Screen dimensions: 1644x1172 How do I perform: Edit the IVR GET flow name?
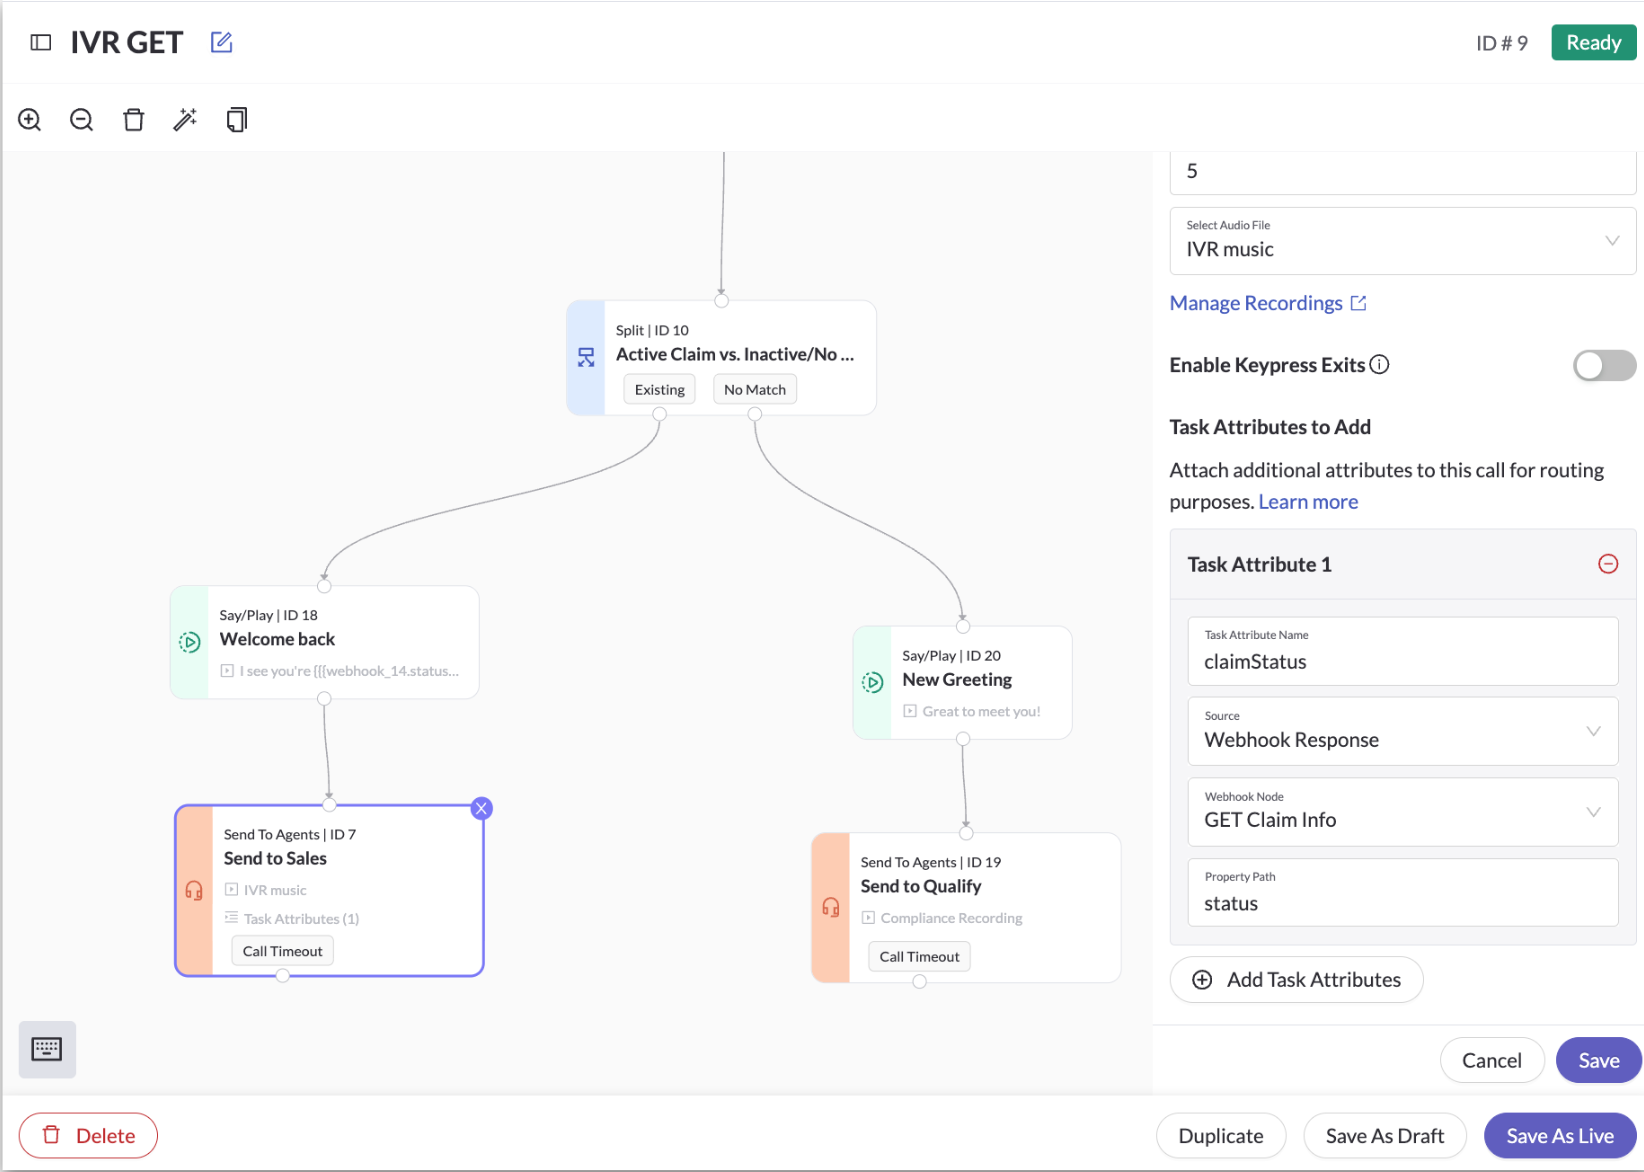point(221,42)
